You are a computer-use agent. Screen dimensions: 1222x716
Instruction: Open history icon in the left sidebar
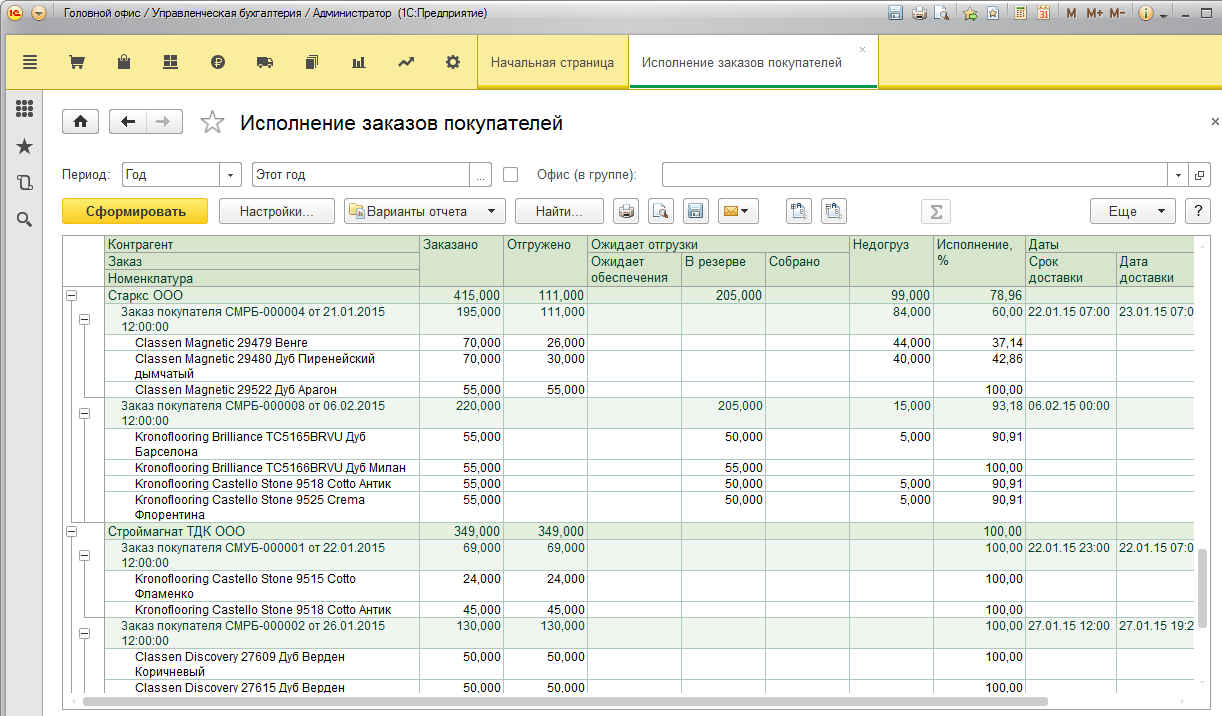tap(25, 182)
